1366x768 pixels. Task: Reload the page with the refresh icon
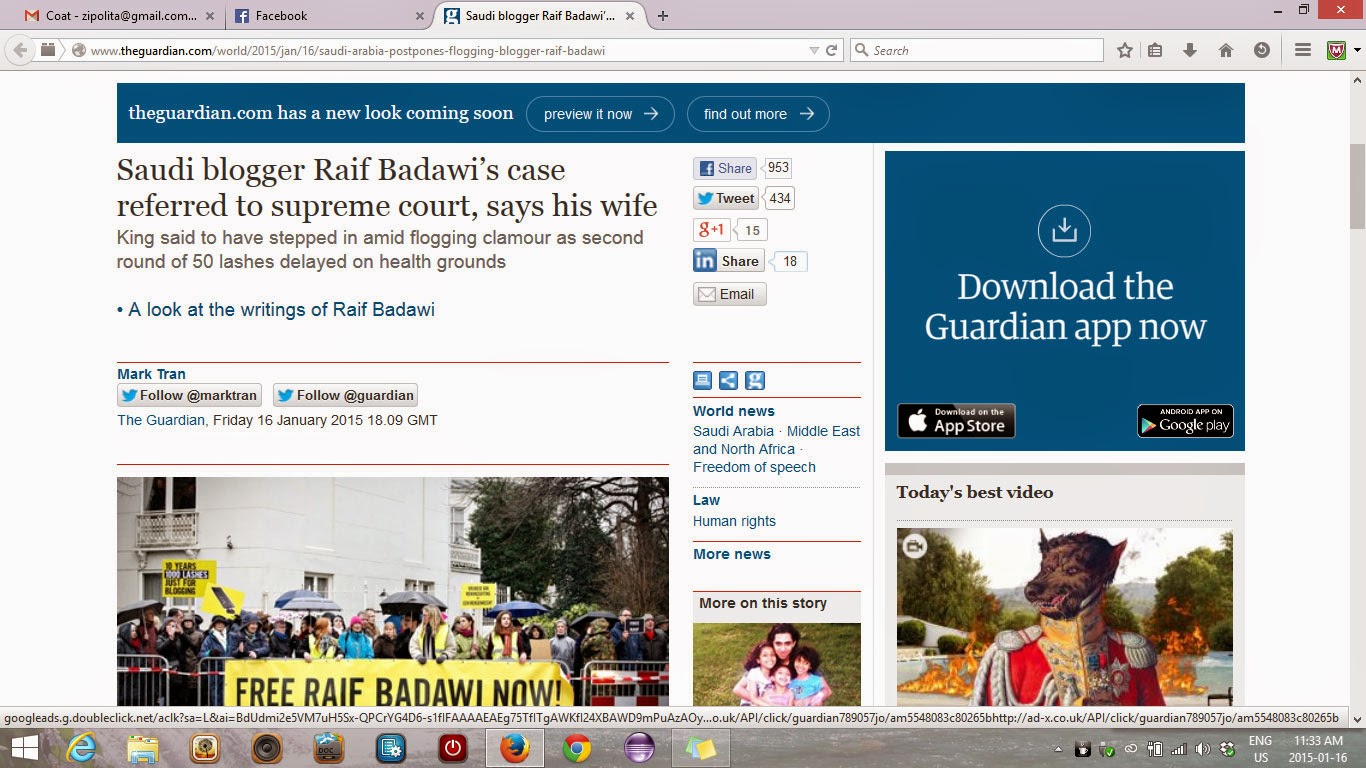[831, 50]
